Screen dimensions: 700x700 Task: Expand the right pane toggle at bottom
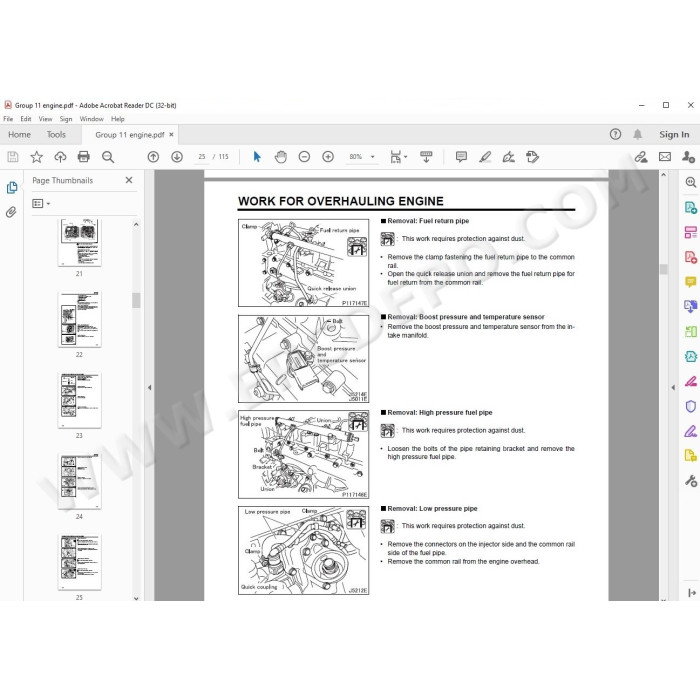pos(692,593)
